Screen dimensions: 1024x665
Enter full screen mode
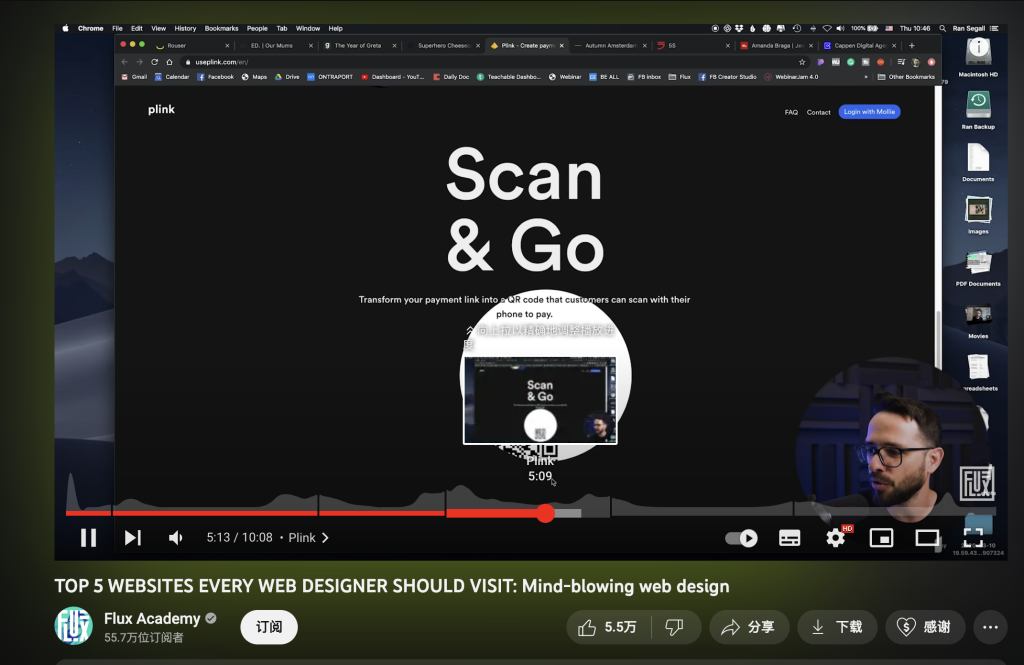972,538
